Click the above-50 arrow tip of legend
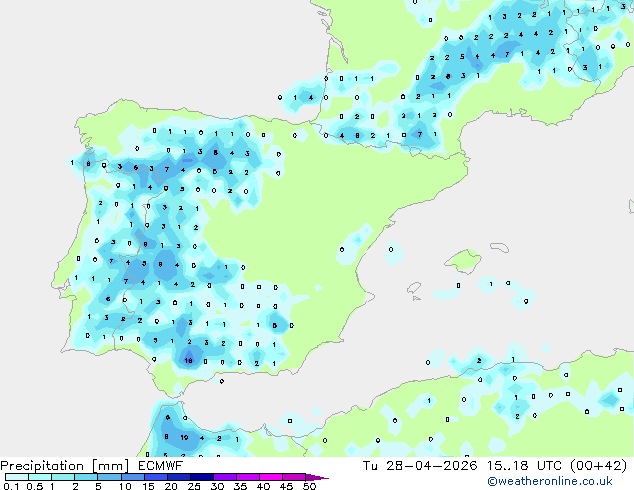Viewport: 634px width, 490px height. [x=317, y=477]
